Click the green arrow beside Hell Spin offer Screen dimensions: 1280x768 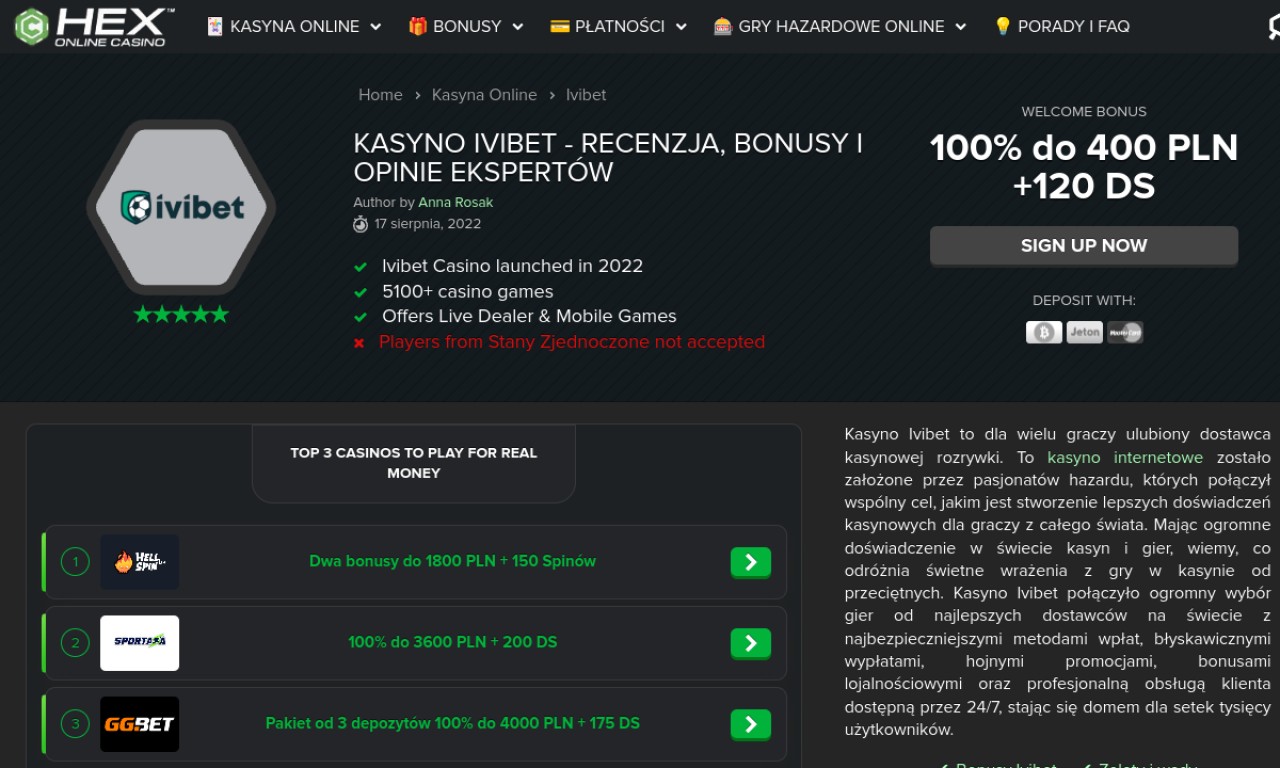[x=751, y=562]
